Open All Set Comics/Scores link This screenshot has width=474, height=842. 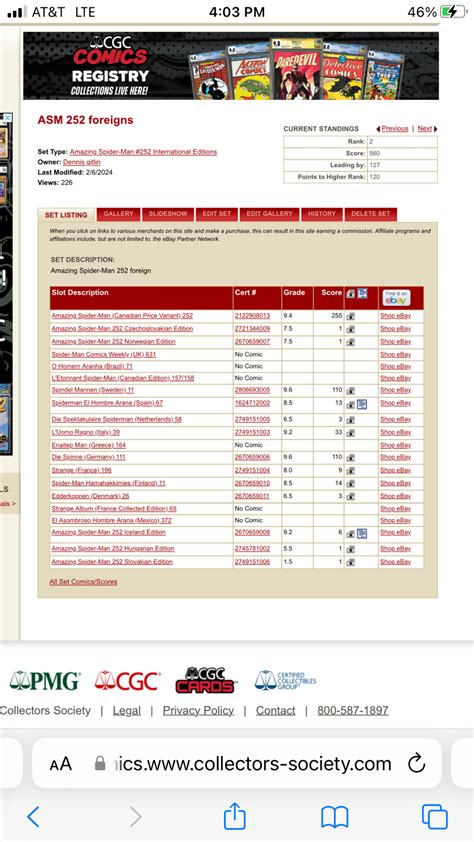tap(83, 582)
